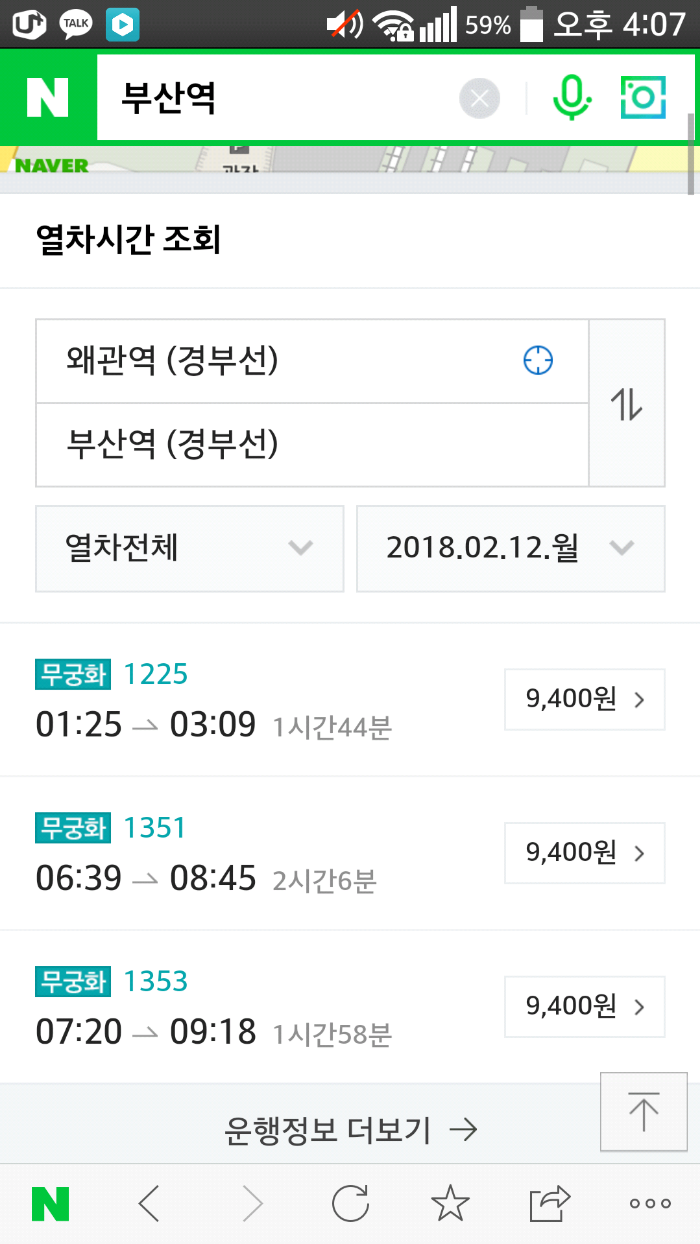Start voice search with the microphone icon
This screenshot has height=1244, width=700.
tap(572, 97)
